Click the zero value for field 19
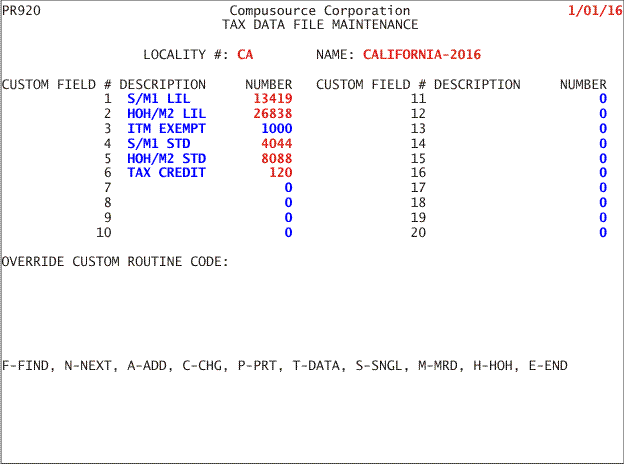Screen dimensions: 624x465 coord(603,217)
